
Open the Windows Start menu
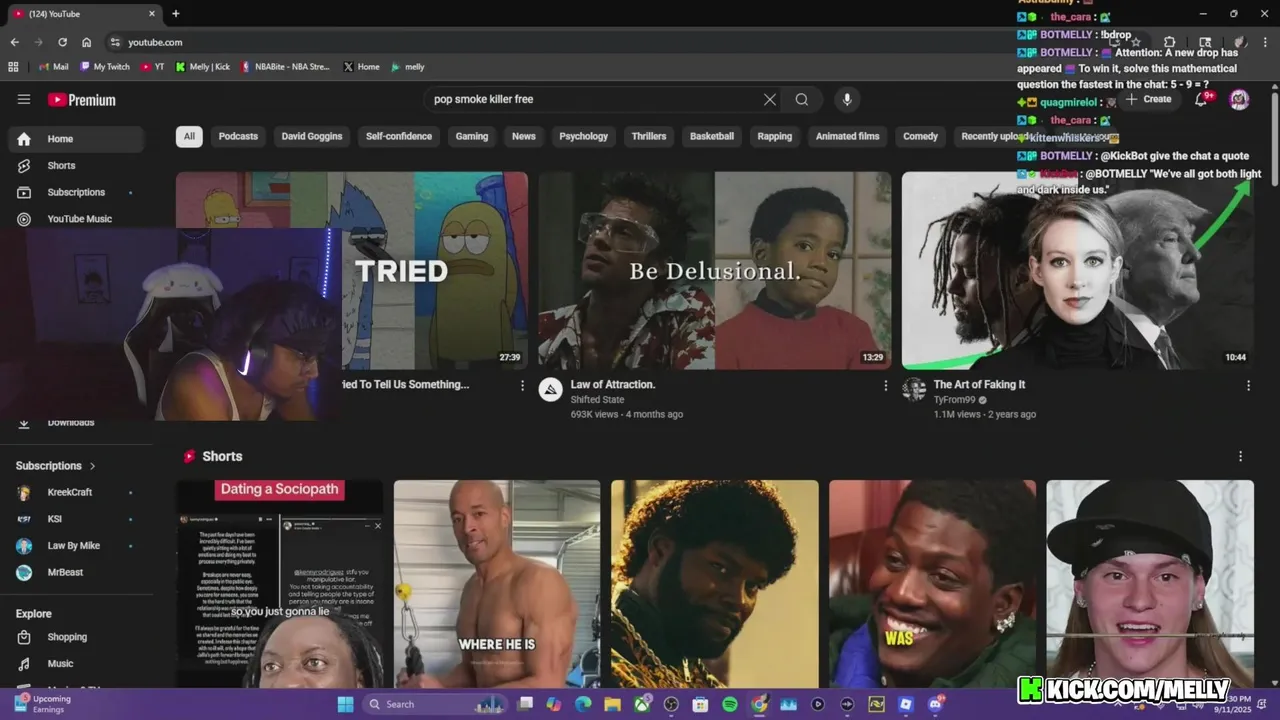click(345, 704)
